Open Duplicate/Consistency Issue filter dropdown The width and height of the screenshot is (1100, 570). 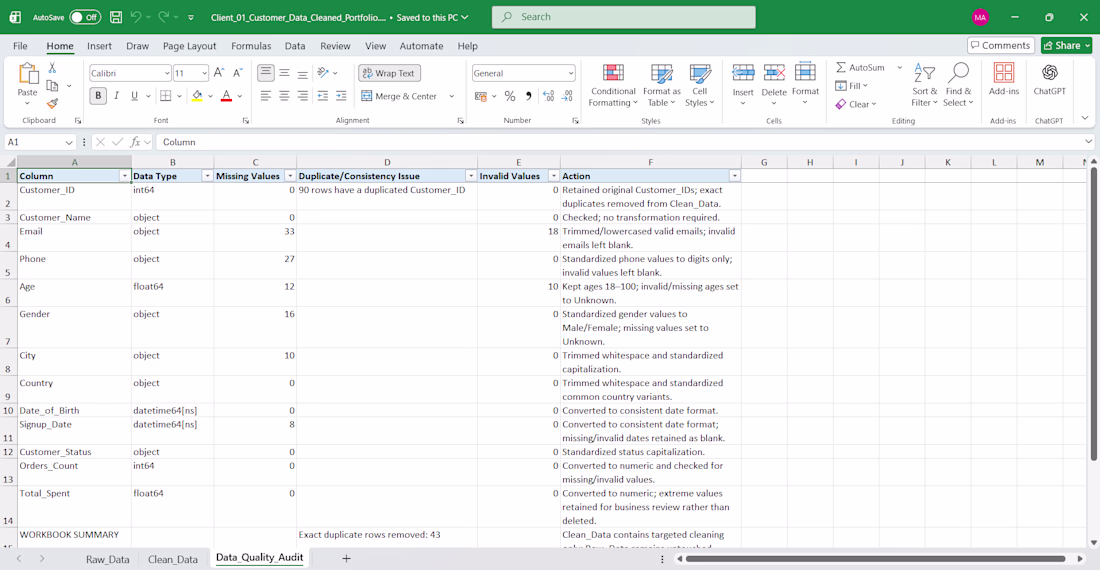coord(471,176)
